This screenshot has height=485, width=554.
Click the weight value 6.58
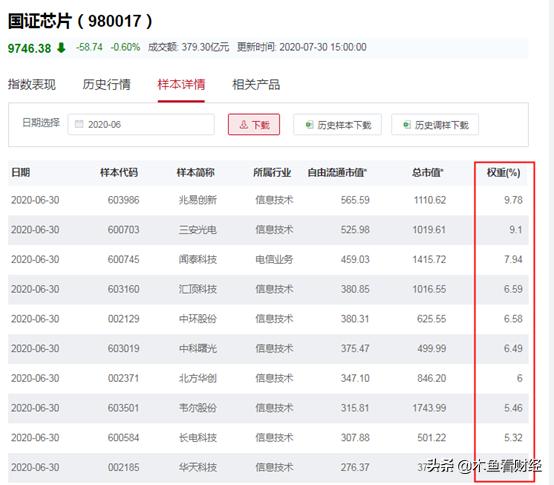(513, 319)
